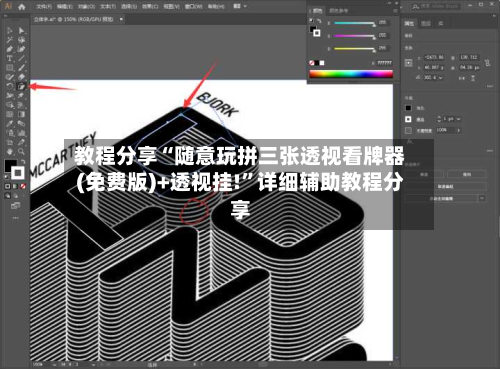Set toolbar paint mode to Gradient
The height and width of the screenshot is (369, 500).
tap(15, 187)
